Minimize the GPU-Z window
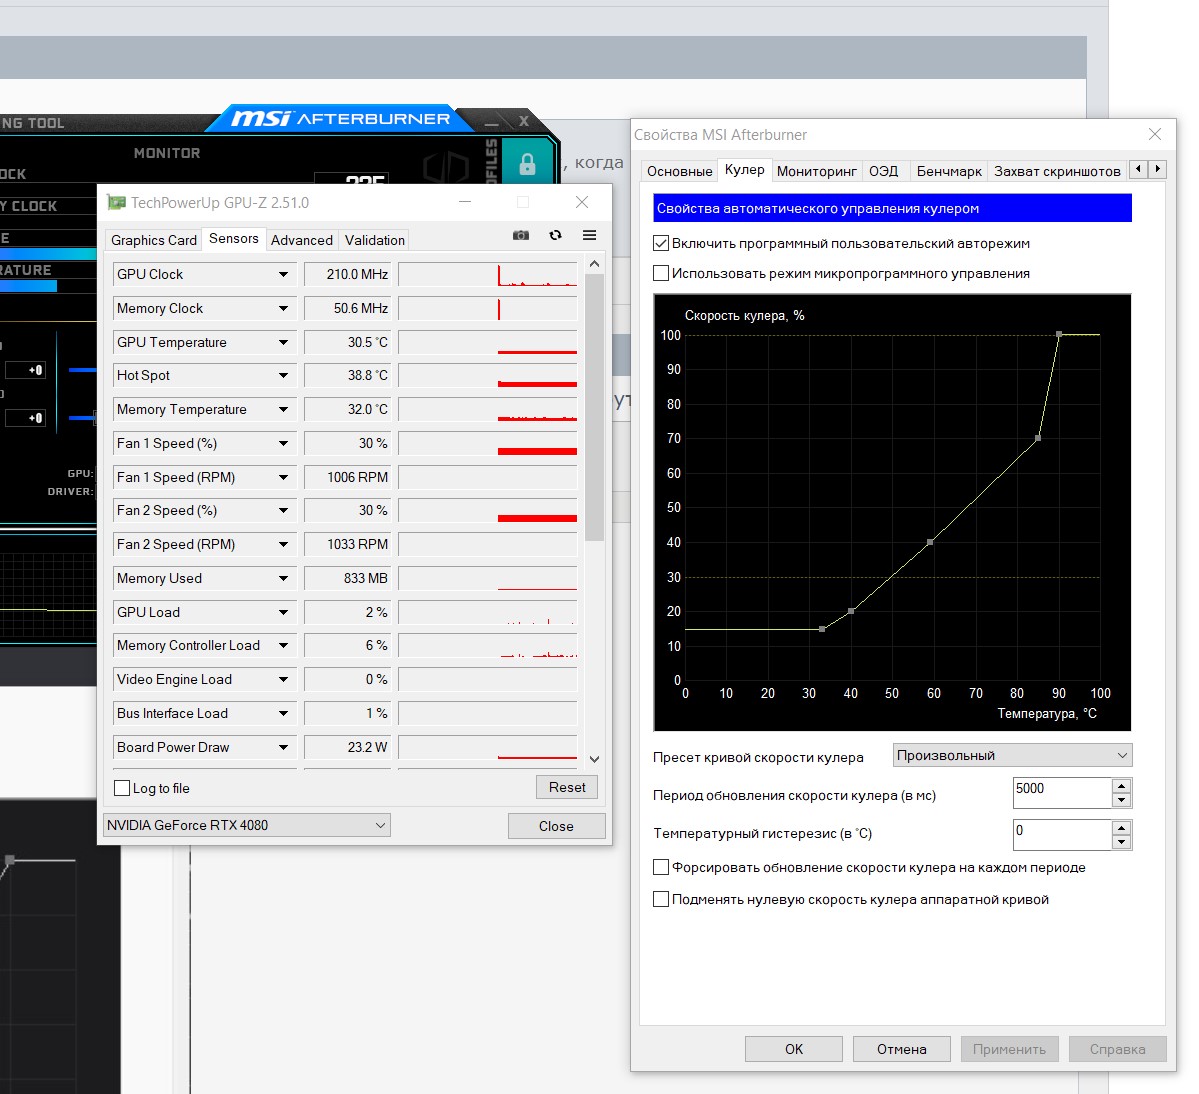The width and height of the screenshot is (1199, 1094). pyautogui.click(x=465, y=203)
